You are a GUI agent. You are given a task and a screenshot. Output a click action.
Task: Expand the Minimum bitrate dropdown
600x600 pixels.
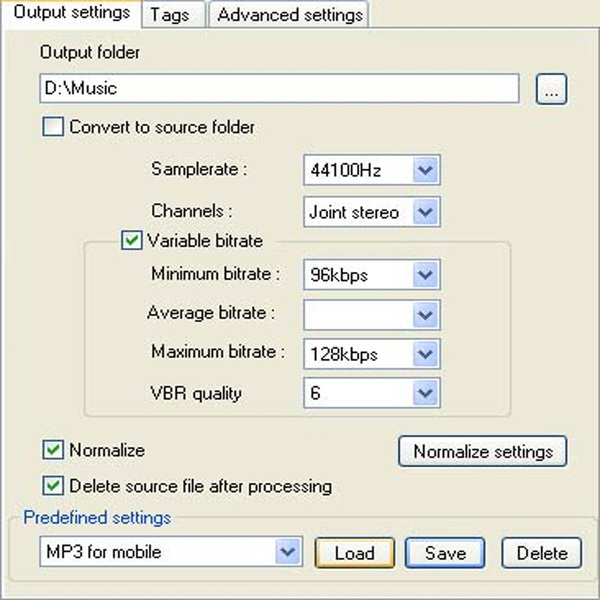372,275
